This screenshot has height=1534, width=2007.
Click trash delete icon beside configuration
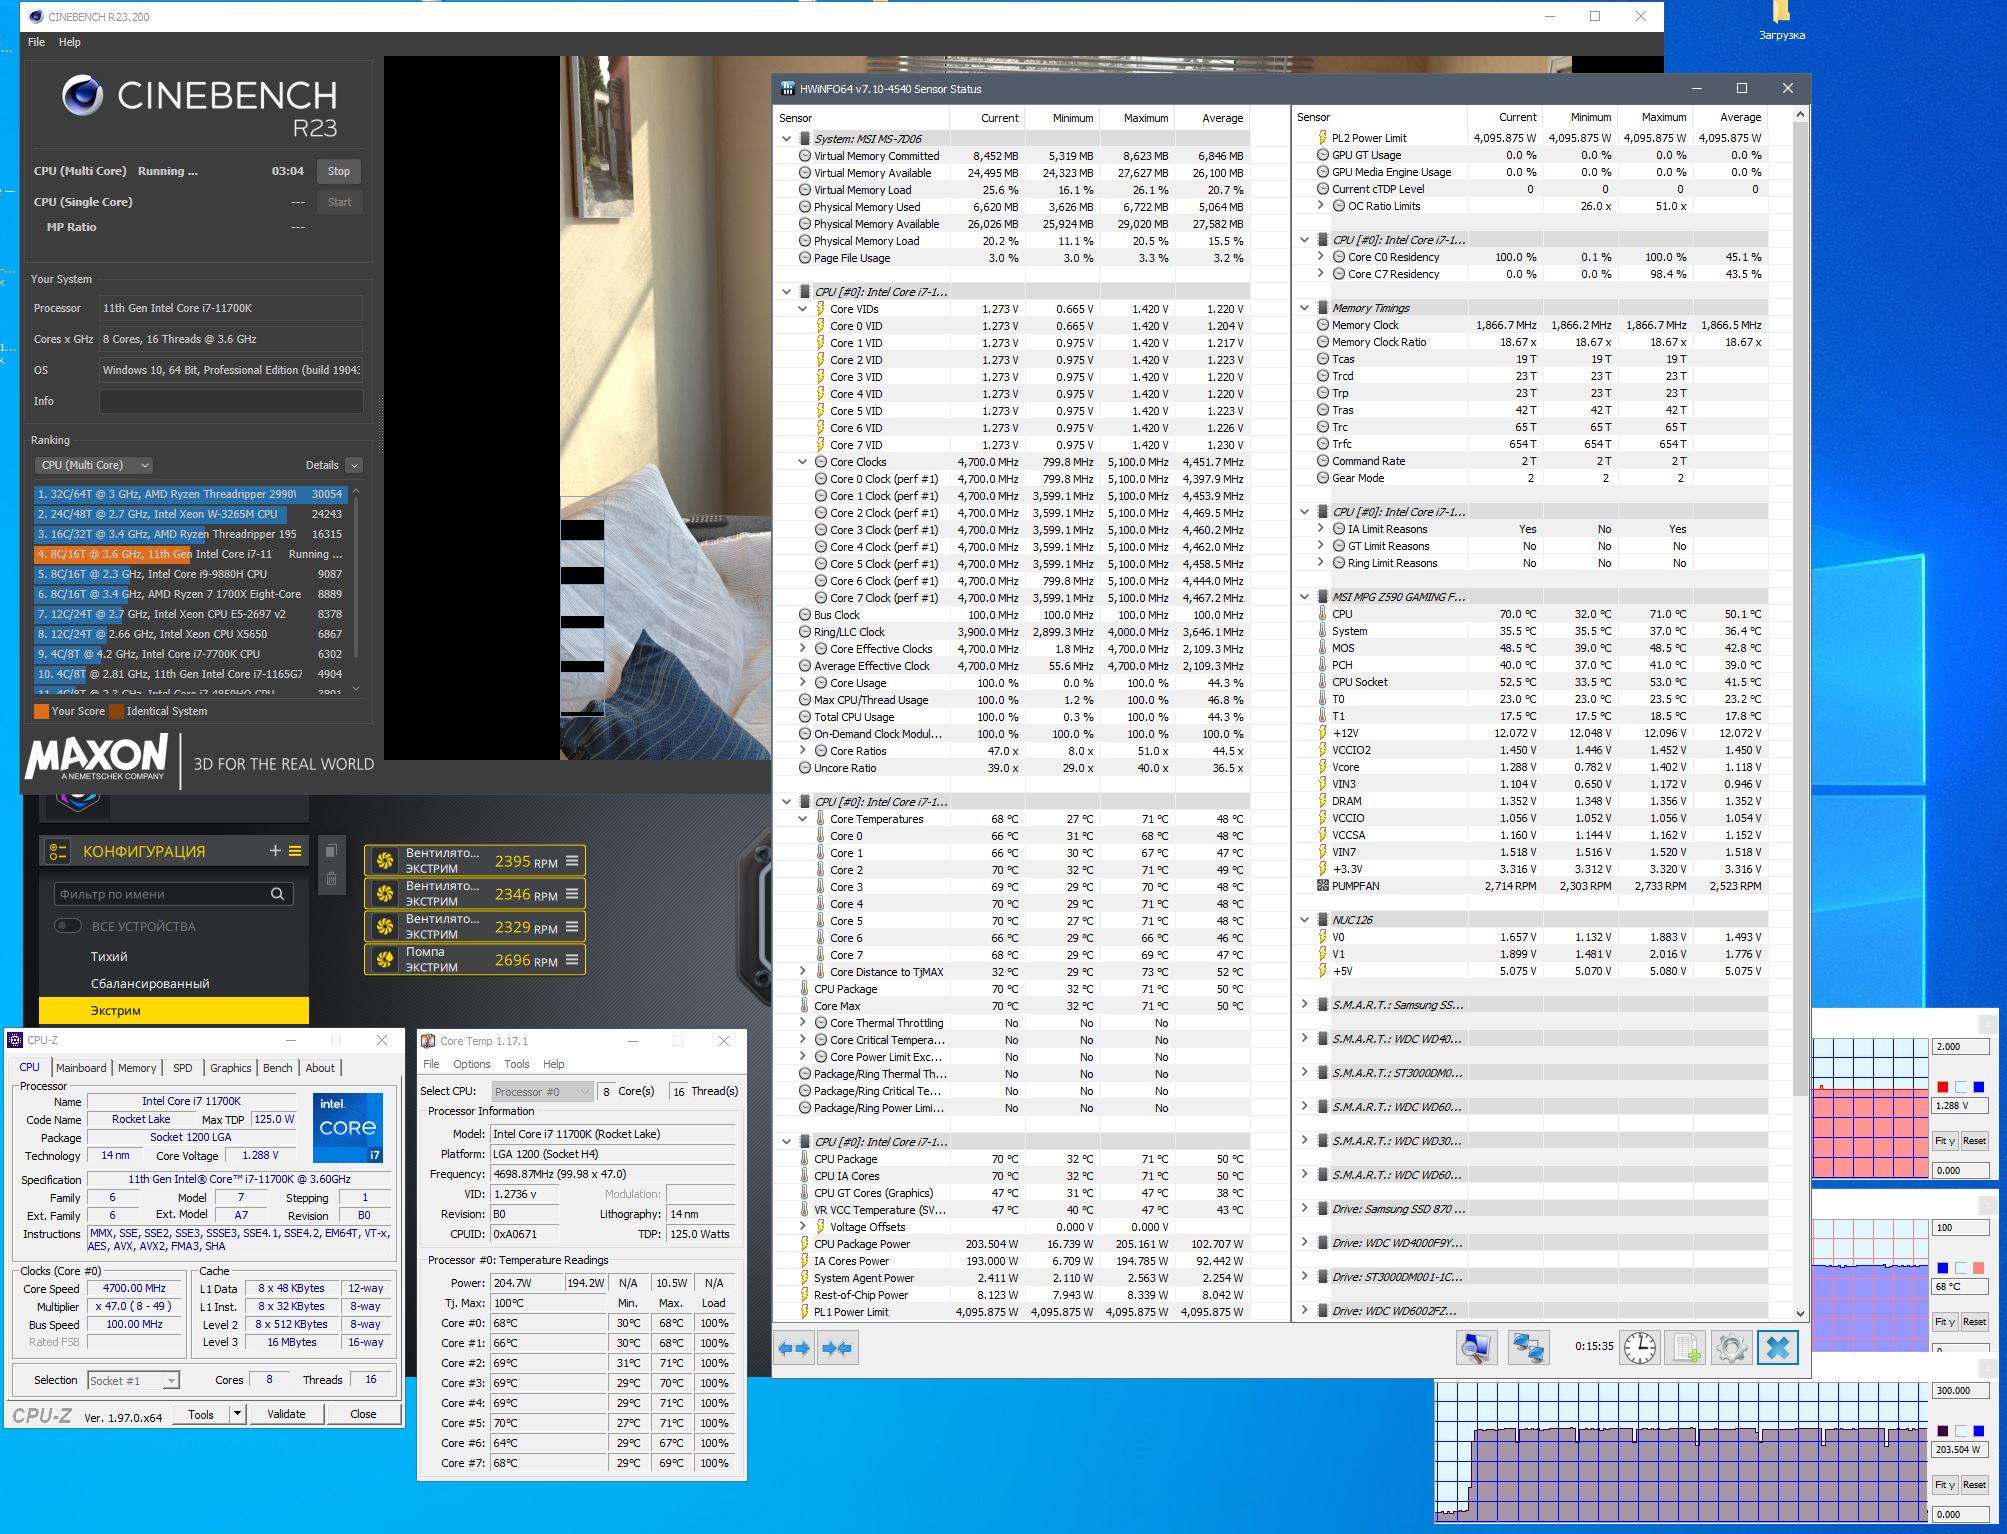pos(331,879)
